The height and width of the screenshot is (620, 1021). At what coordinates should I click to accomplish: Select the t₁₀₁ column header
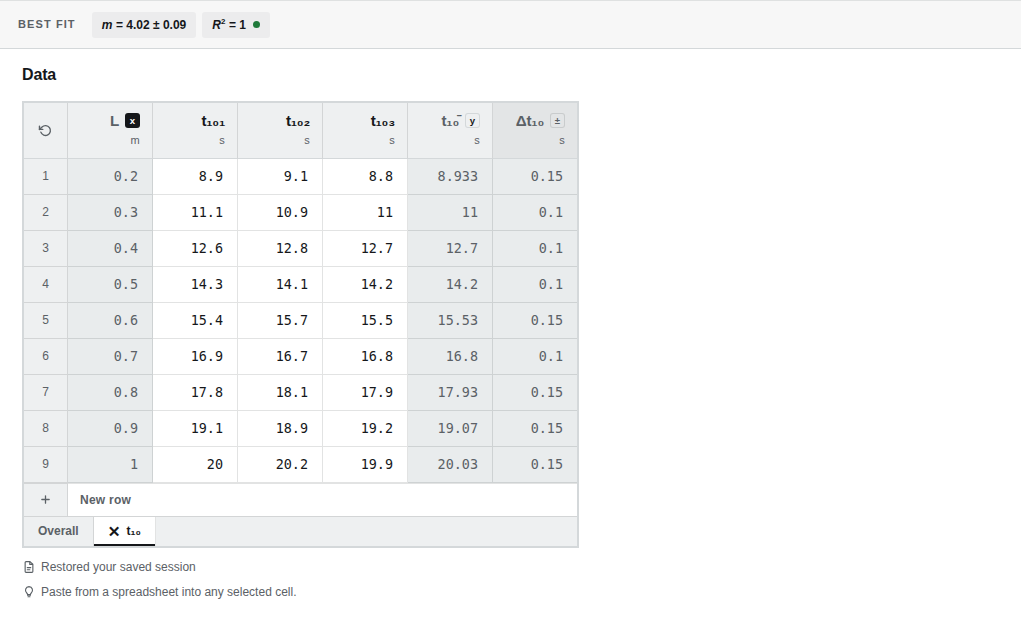click(195, 130)
